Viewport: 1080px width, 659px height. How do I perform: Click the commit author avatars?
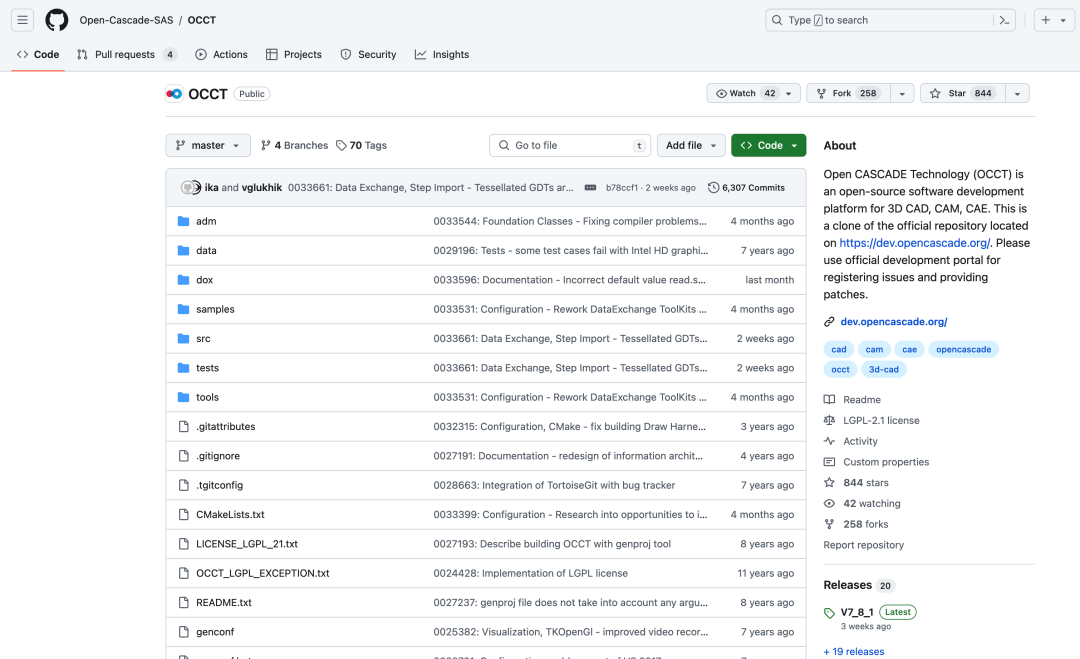tap(190, 187)
